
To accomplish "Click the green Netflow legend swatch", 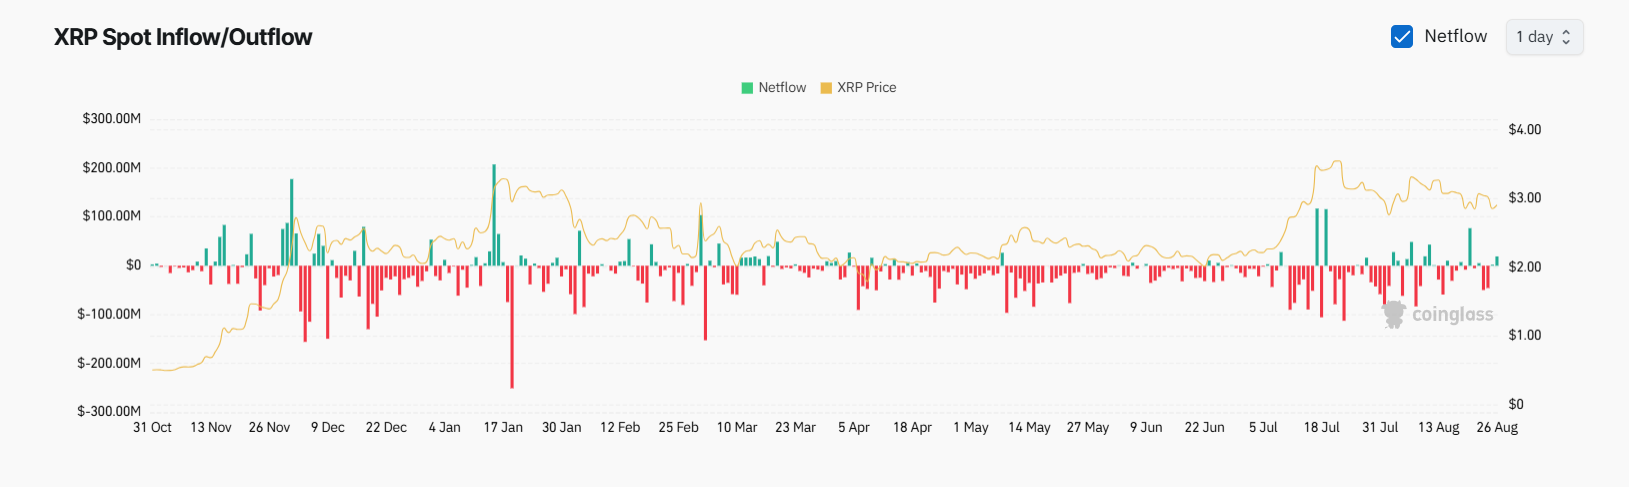I will [747, 88].
